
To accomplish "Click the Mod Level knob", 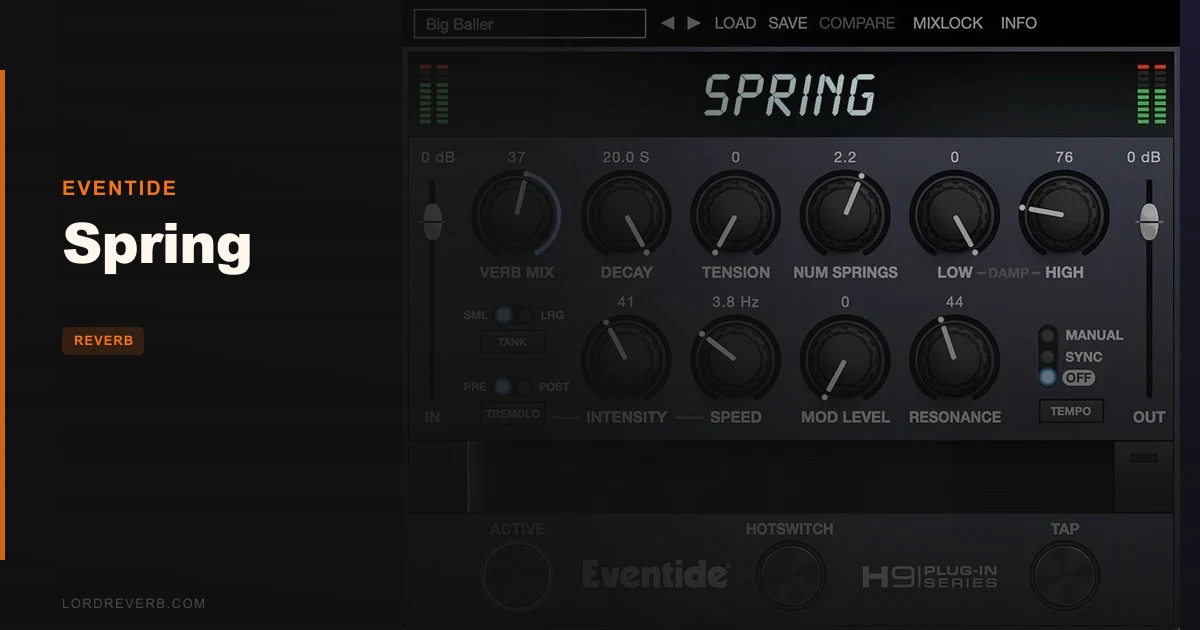I will tap(845, 359).
